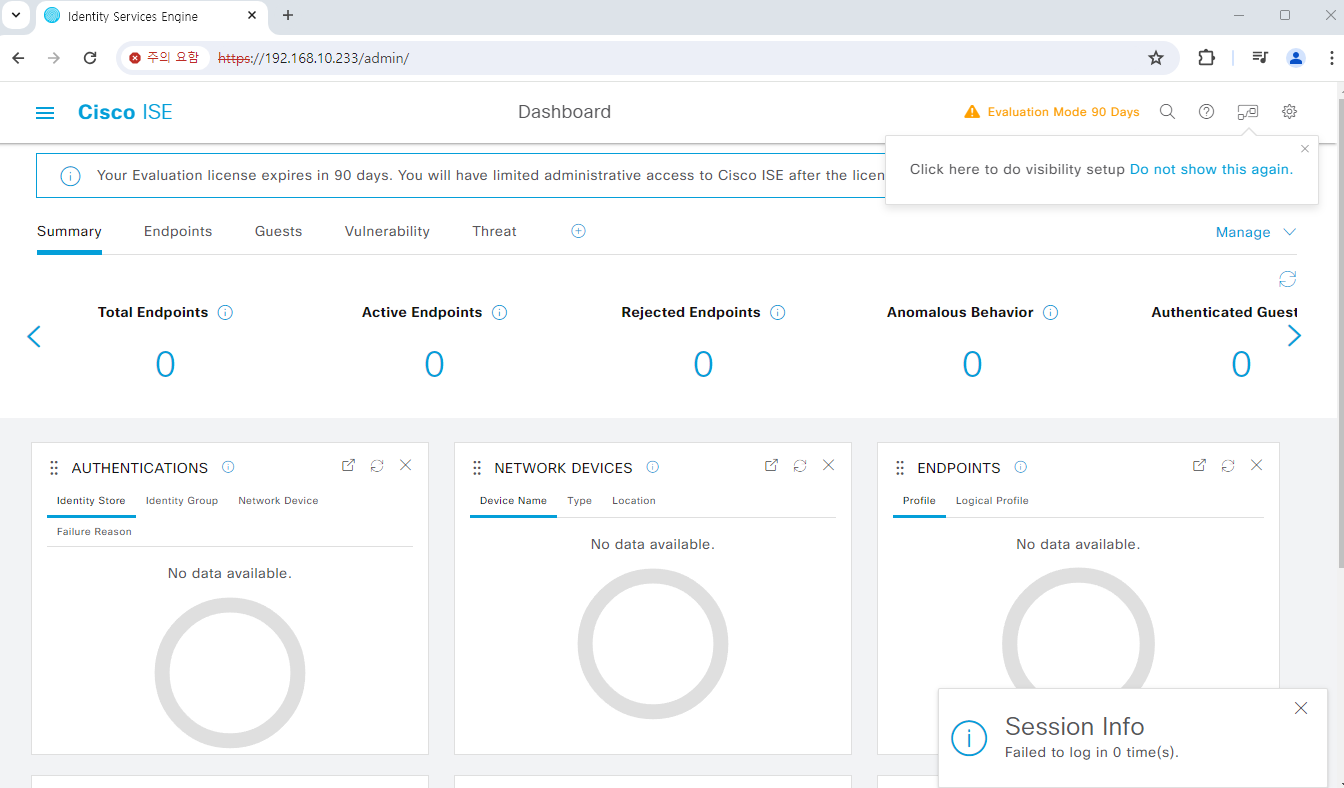Screen dimensions: 1344x788
Task: Pop out the Endpoints dashlet
Action: tap(1199, 465)
